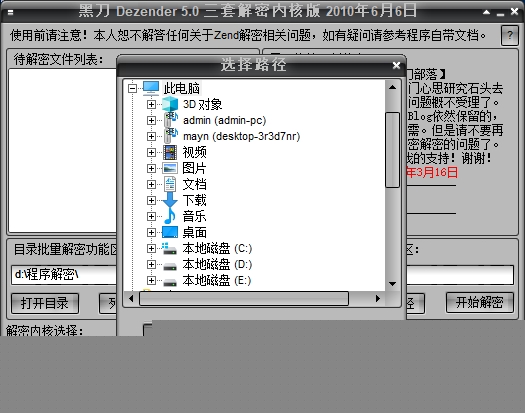Click the 此电脑 computer icon
This screenshot has width=525, height=413.
[151, 88]
